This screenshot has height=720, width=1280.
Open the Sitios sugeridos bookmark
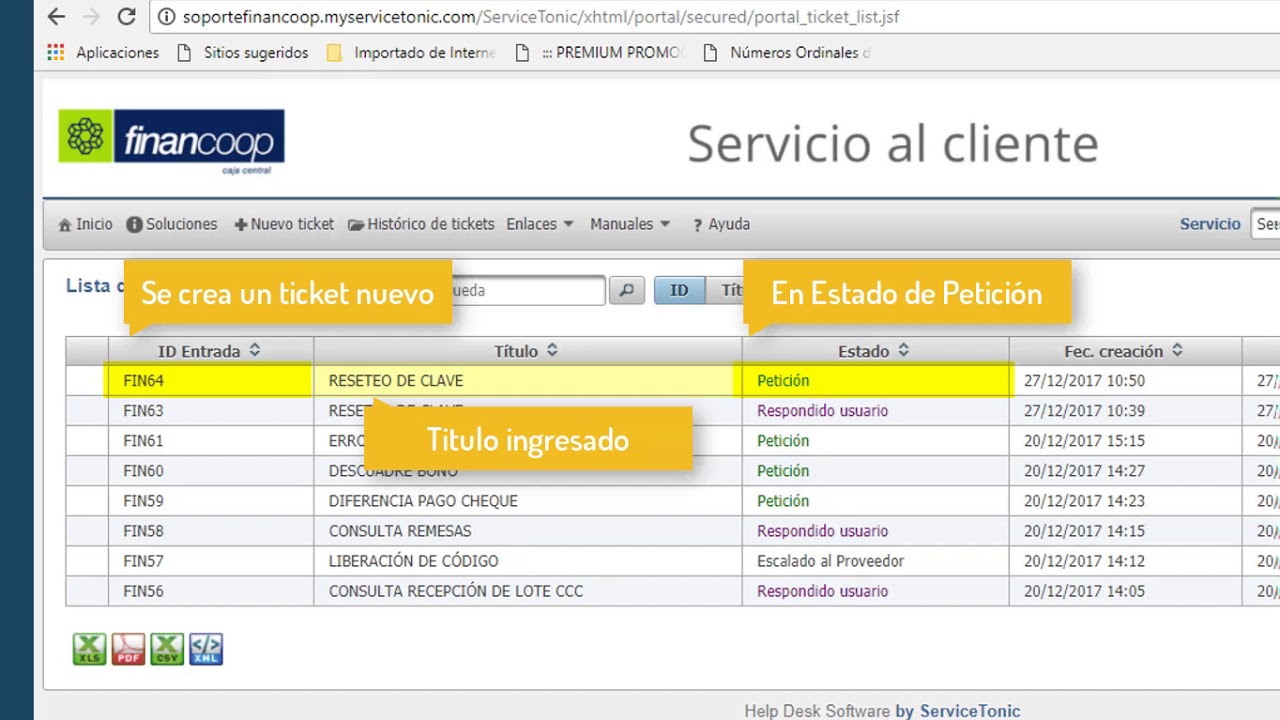(242, 53)
